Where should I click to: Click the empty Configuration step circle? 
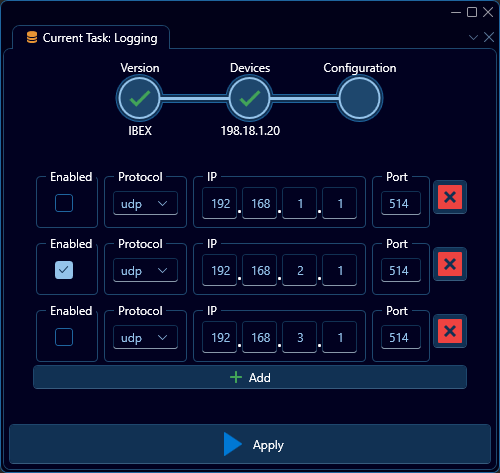[x=360, y=98]
